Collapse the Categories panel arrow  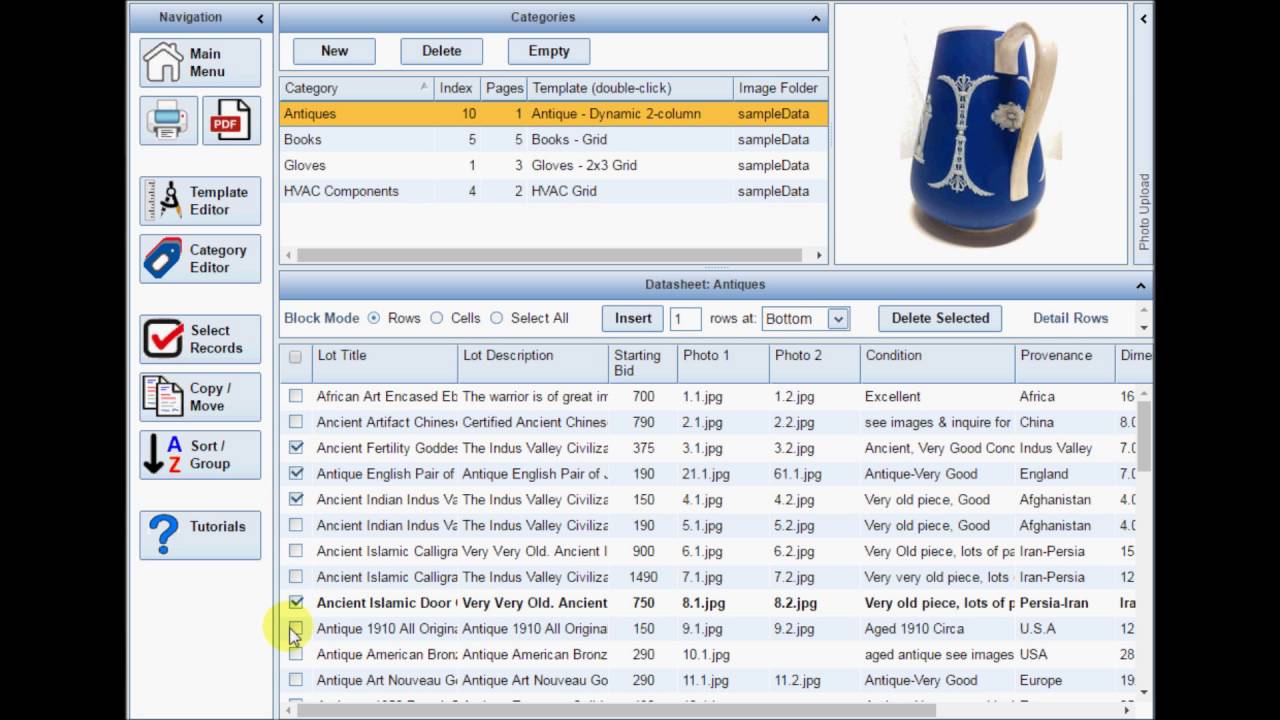(x=816, y=18)
